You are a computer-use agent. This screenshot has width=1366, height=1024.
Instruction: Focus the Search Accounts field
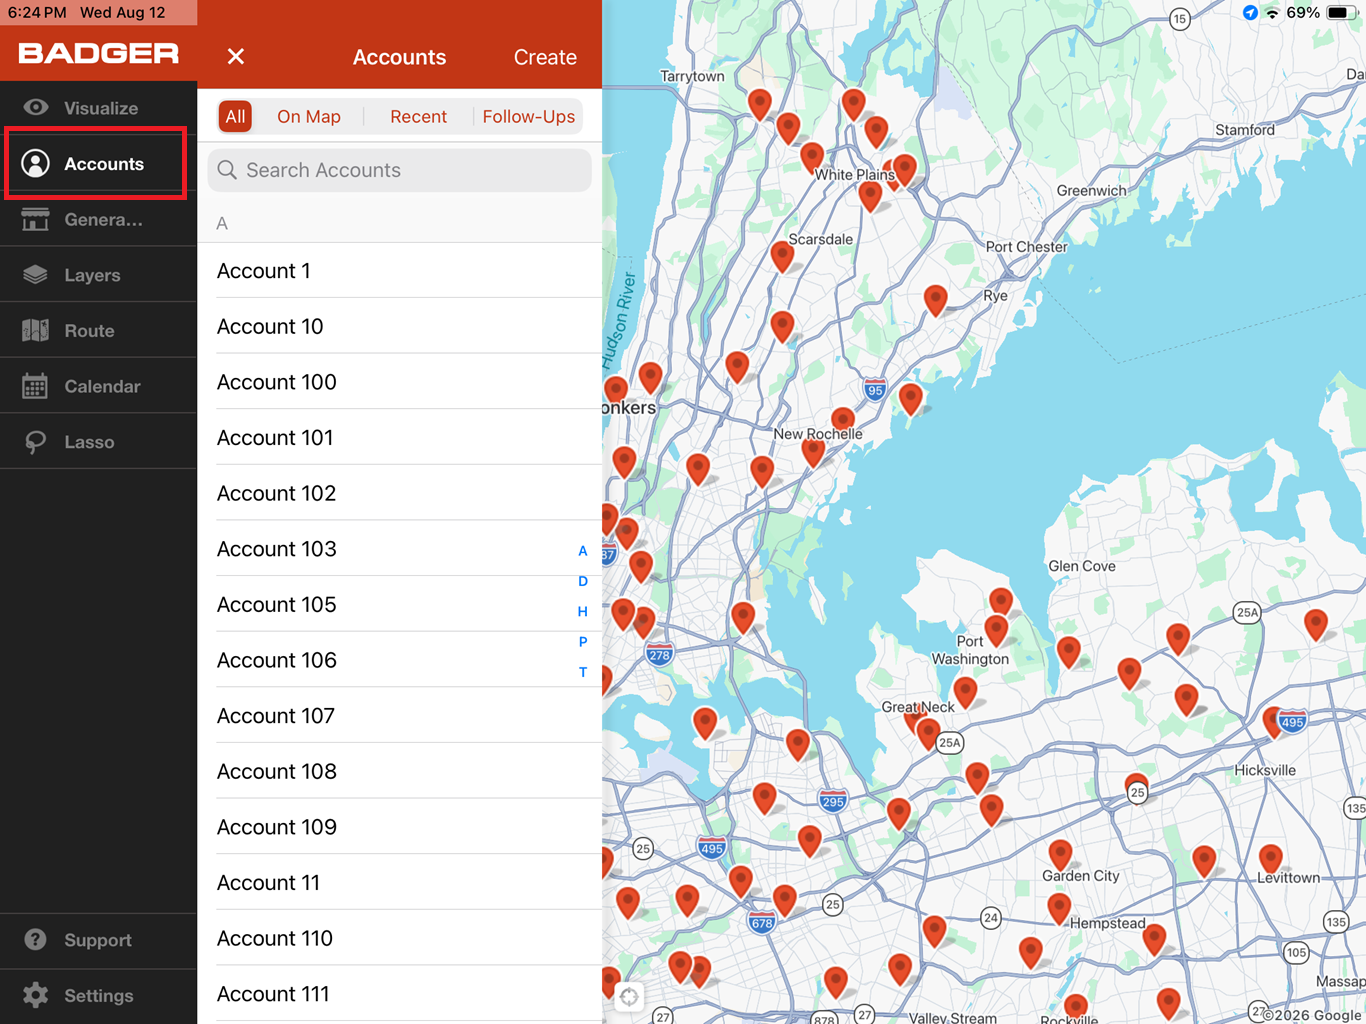pyautogui.click(x=399, y=170)
